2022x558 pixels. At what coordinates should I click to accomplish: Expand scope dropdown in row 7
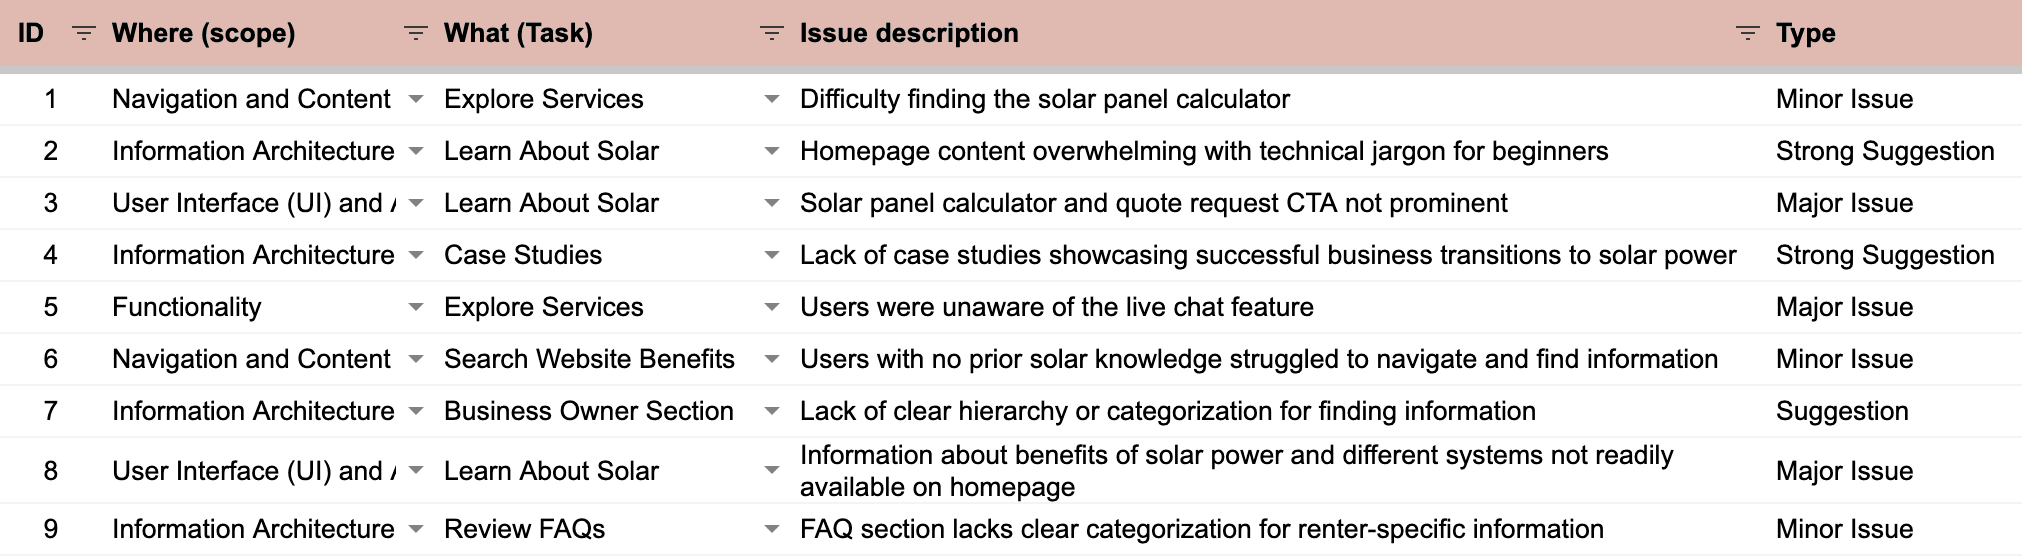pyautogui.click(x=416, y=411)
